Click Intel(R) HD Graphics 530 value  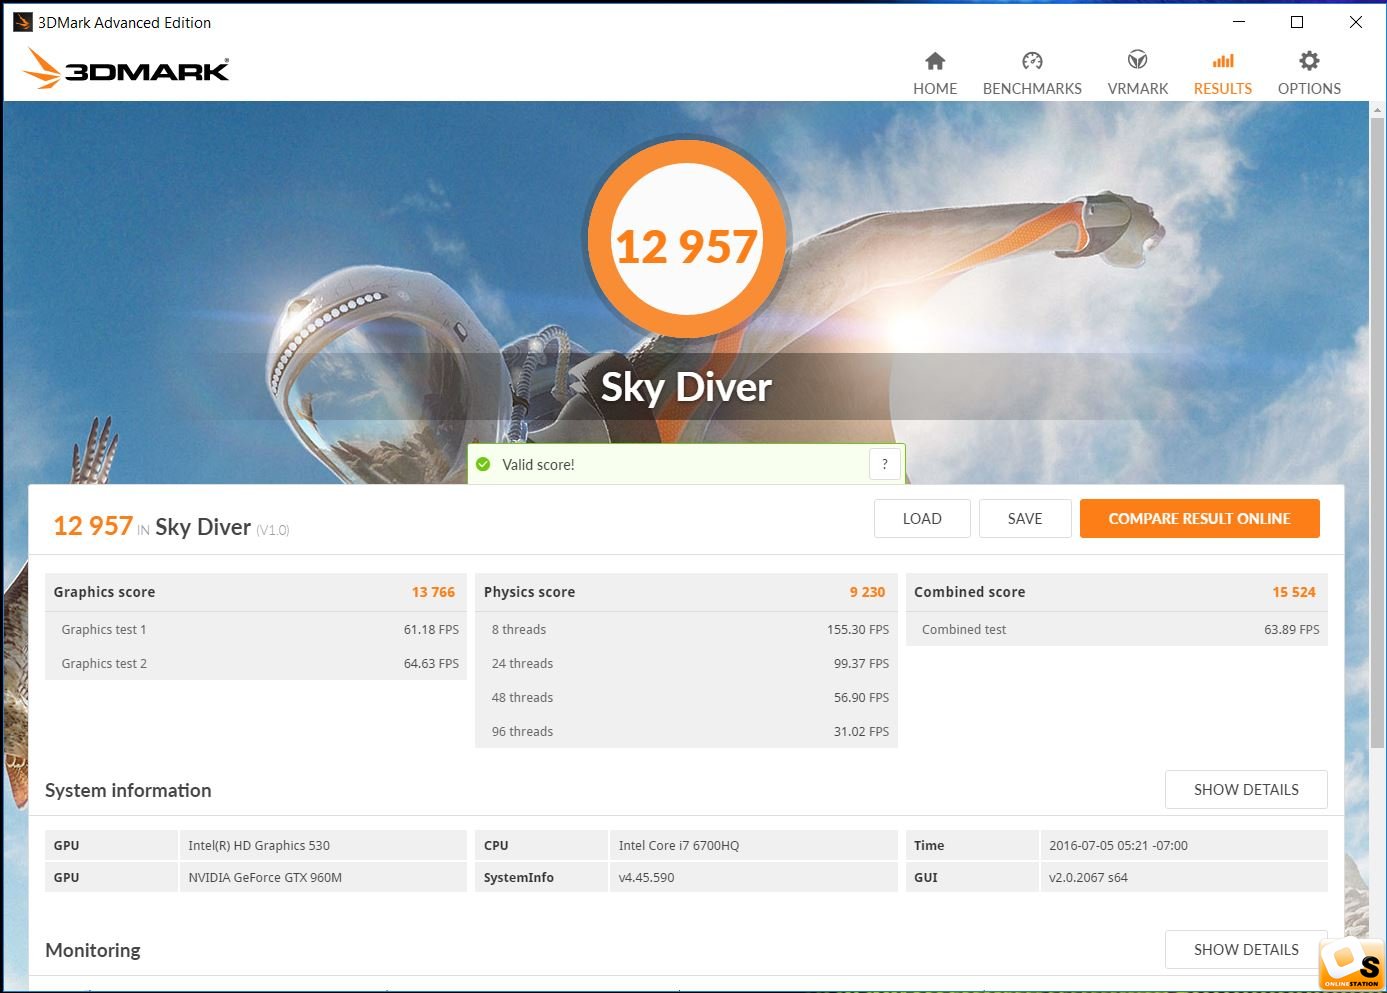[x=259, y=845]
